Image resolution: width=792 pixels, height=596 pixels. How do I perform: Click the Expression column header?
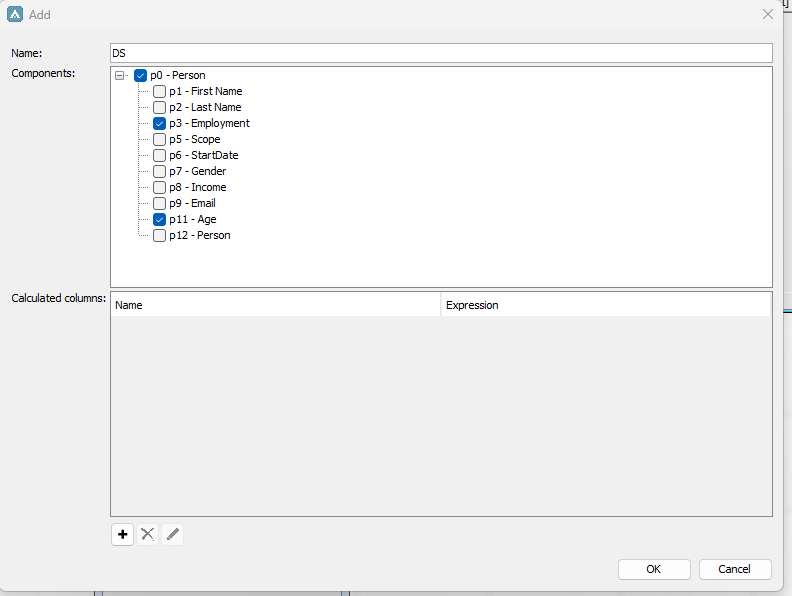tap(605, 305)
